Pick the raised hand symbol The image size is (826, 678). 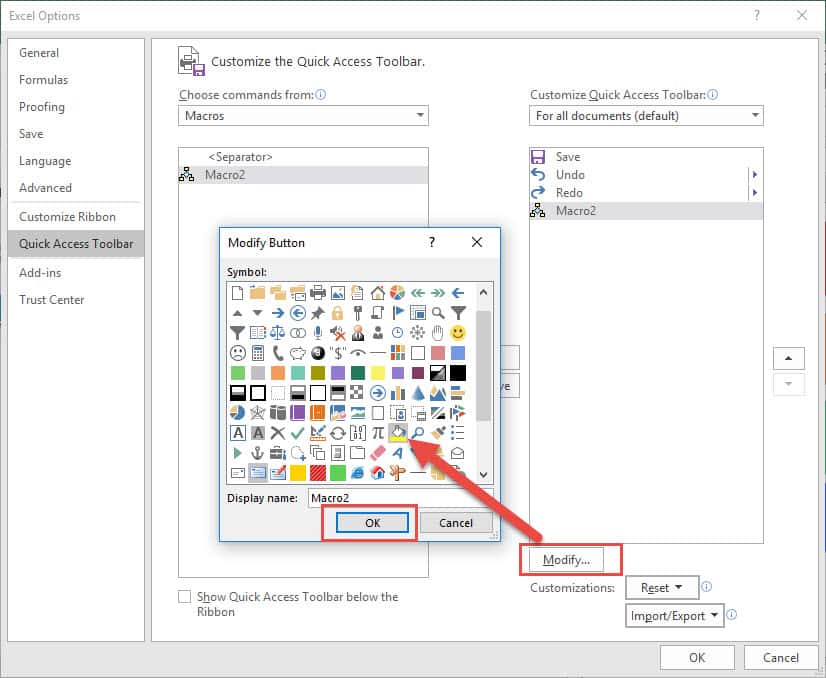pos(438,333)
